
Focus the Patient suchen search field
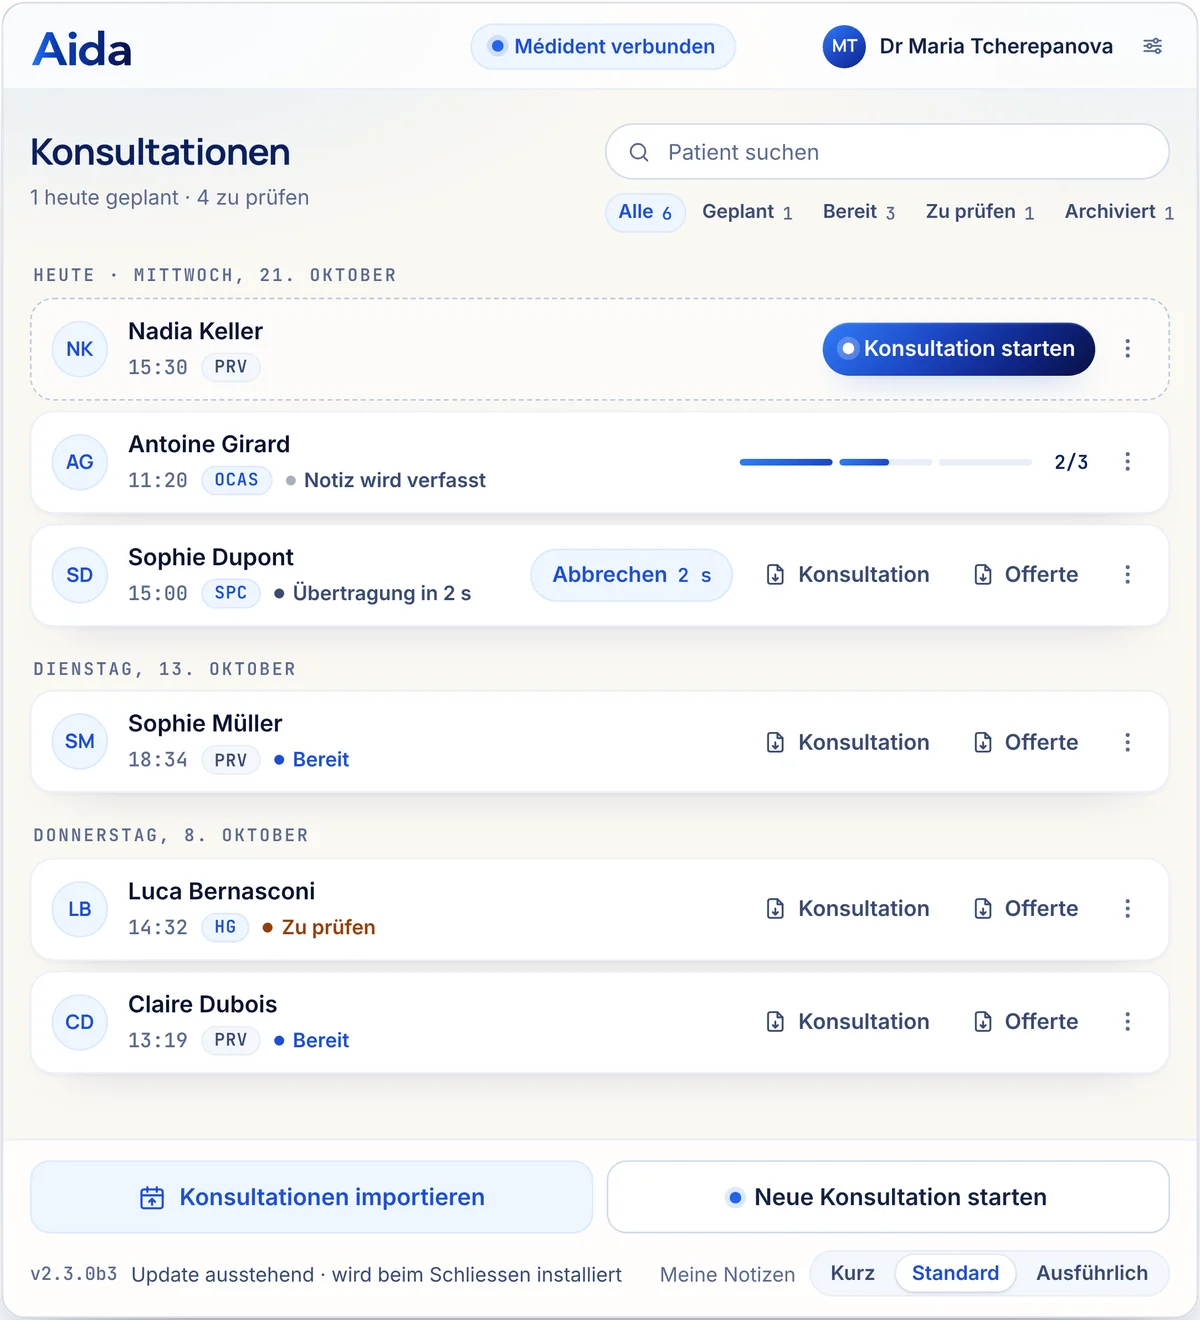888,152
